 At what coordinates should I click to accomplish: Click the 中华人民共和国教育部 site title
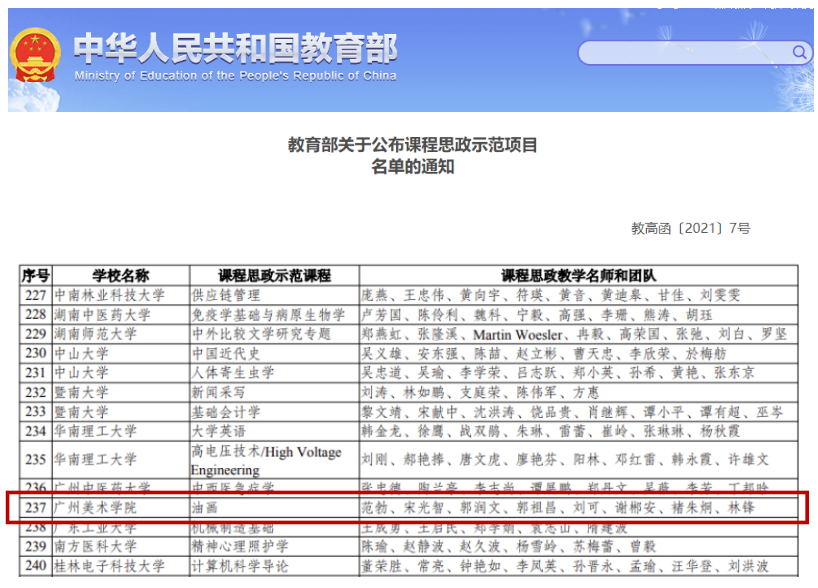[x=235, y=47]
